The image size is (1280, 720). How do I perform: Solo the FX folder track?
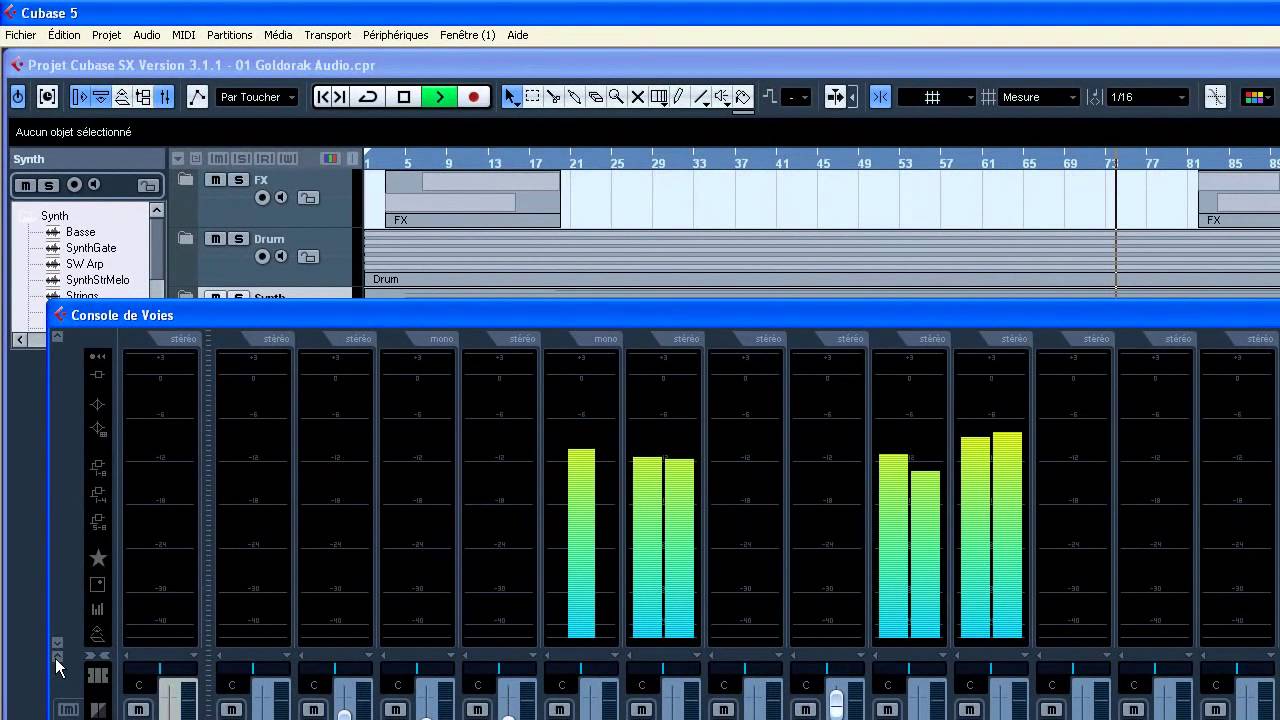pos(238,180)
